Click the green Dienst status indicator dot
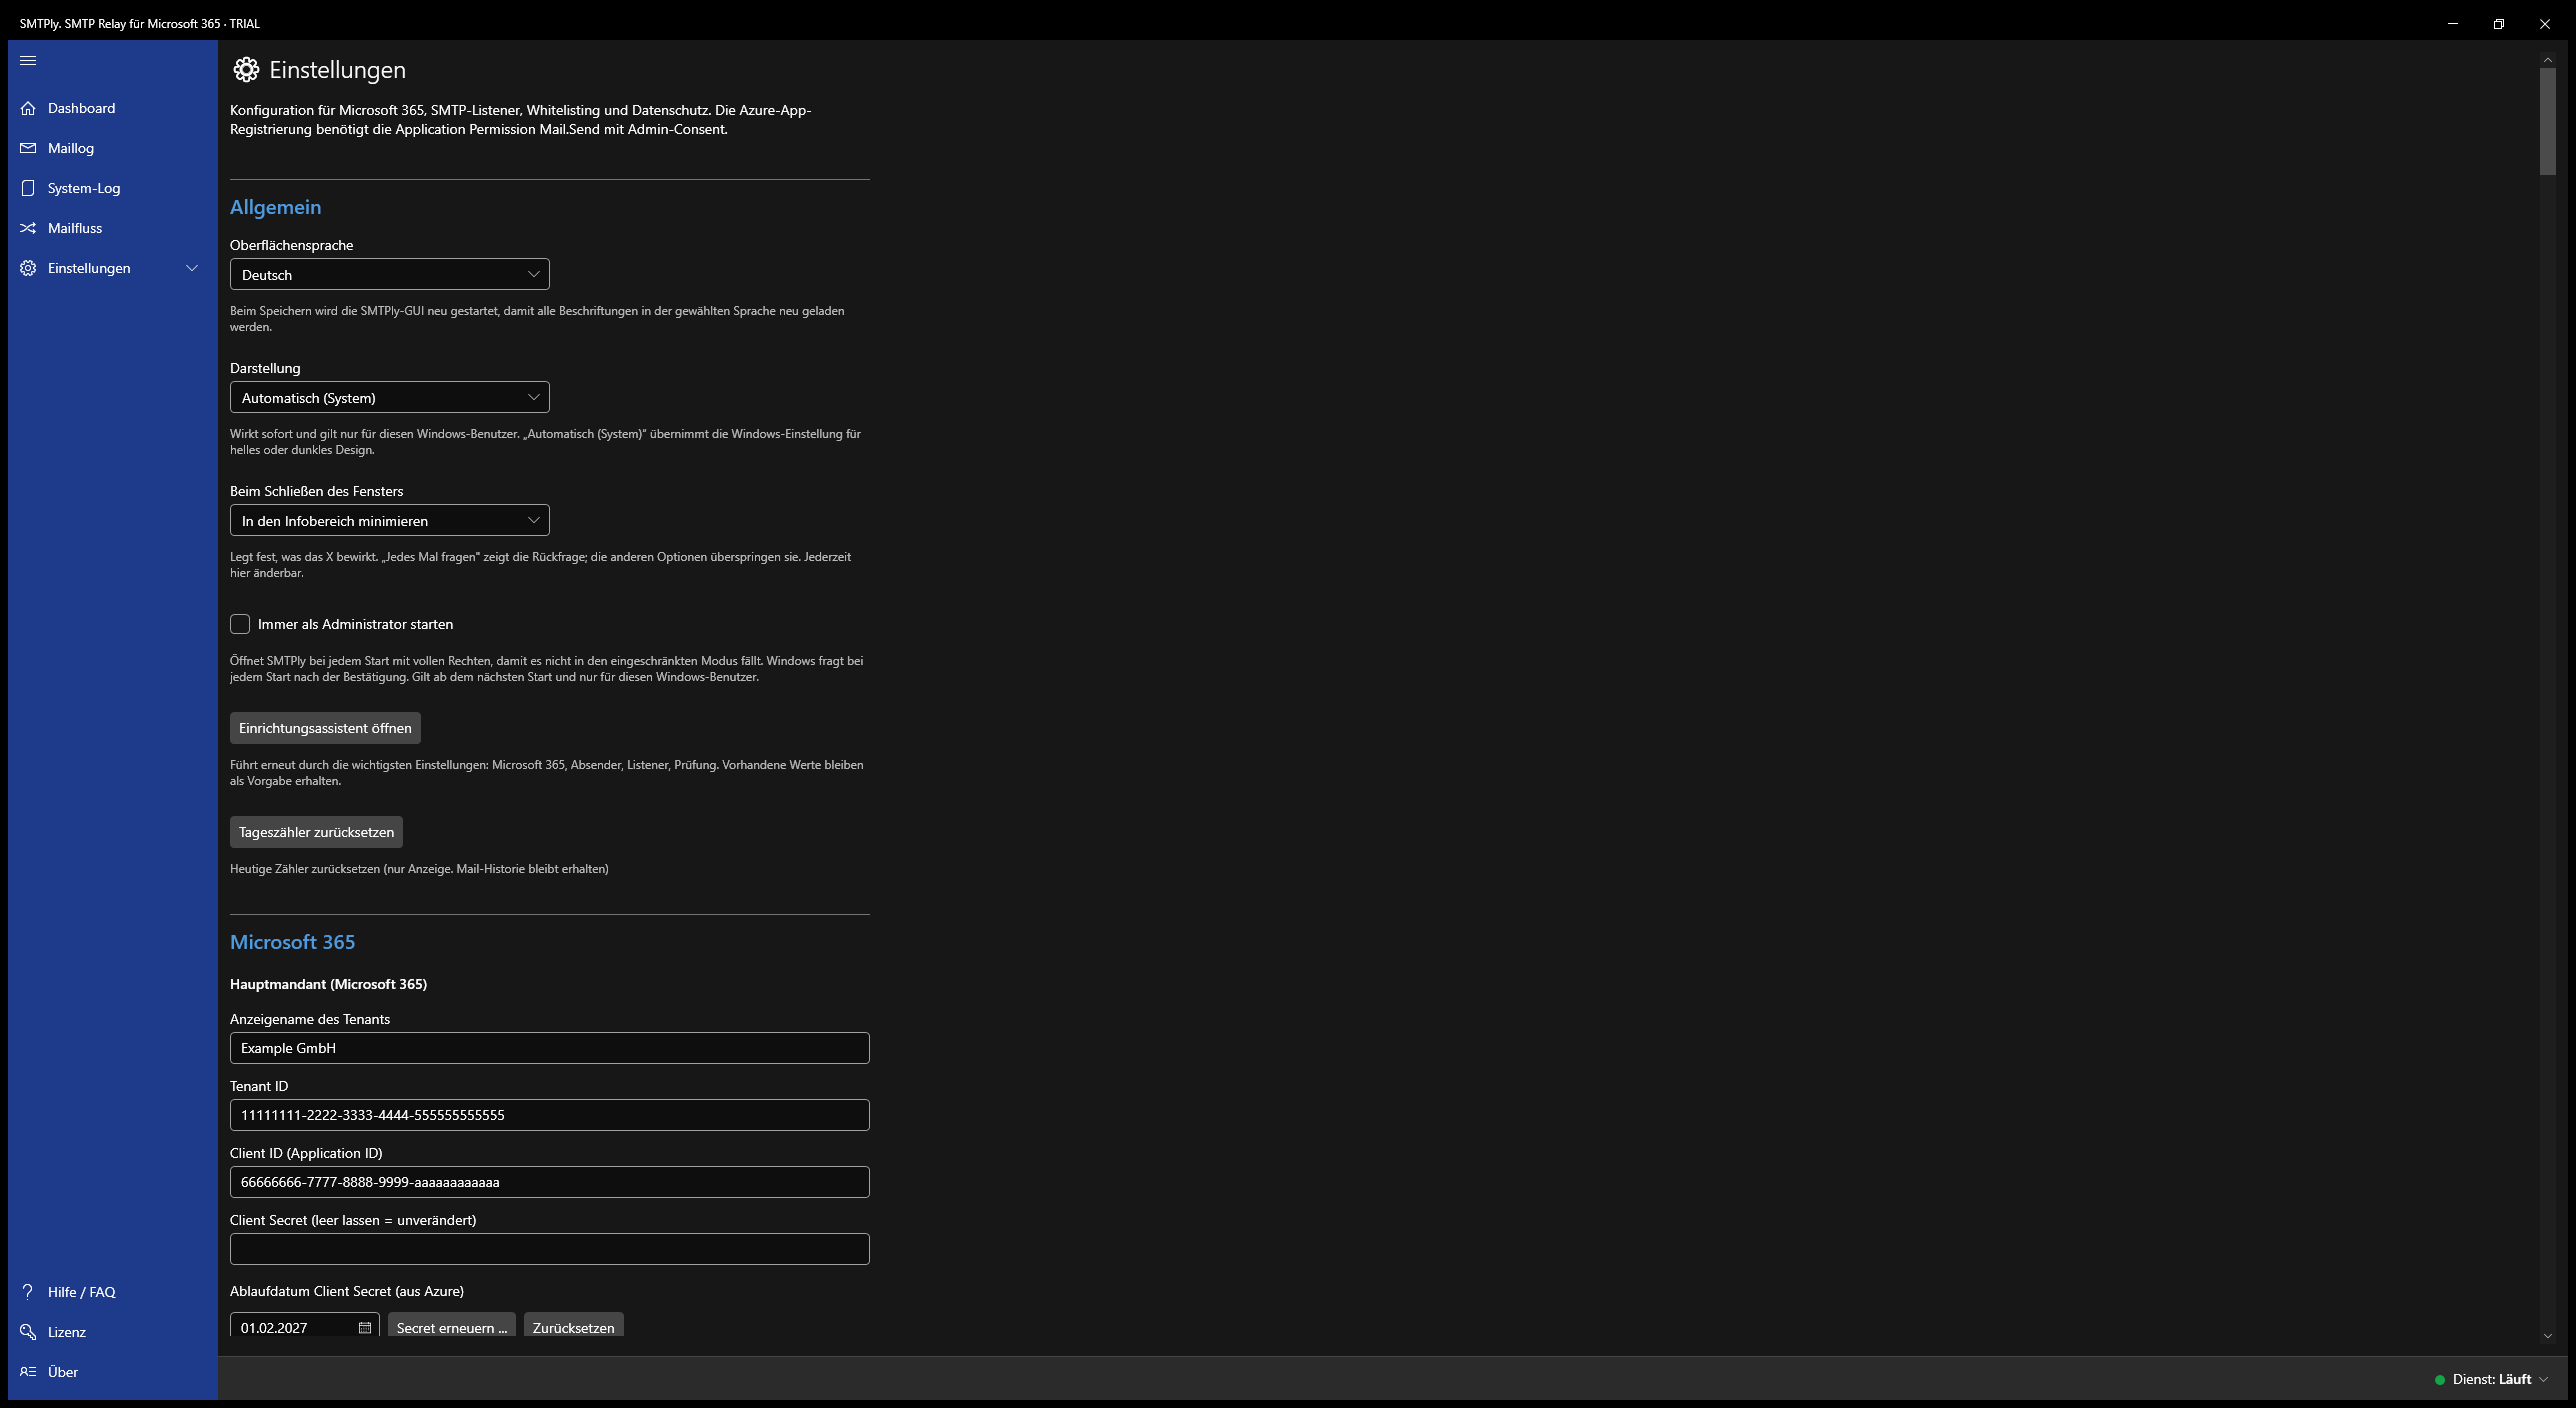Screen dimensions: 2576x1408 click(2440, 1379)
